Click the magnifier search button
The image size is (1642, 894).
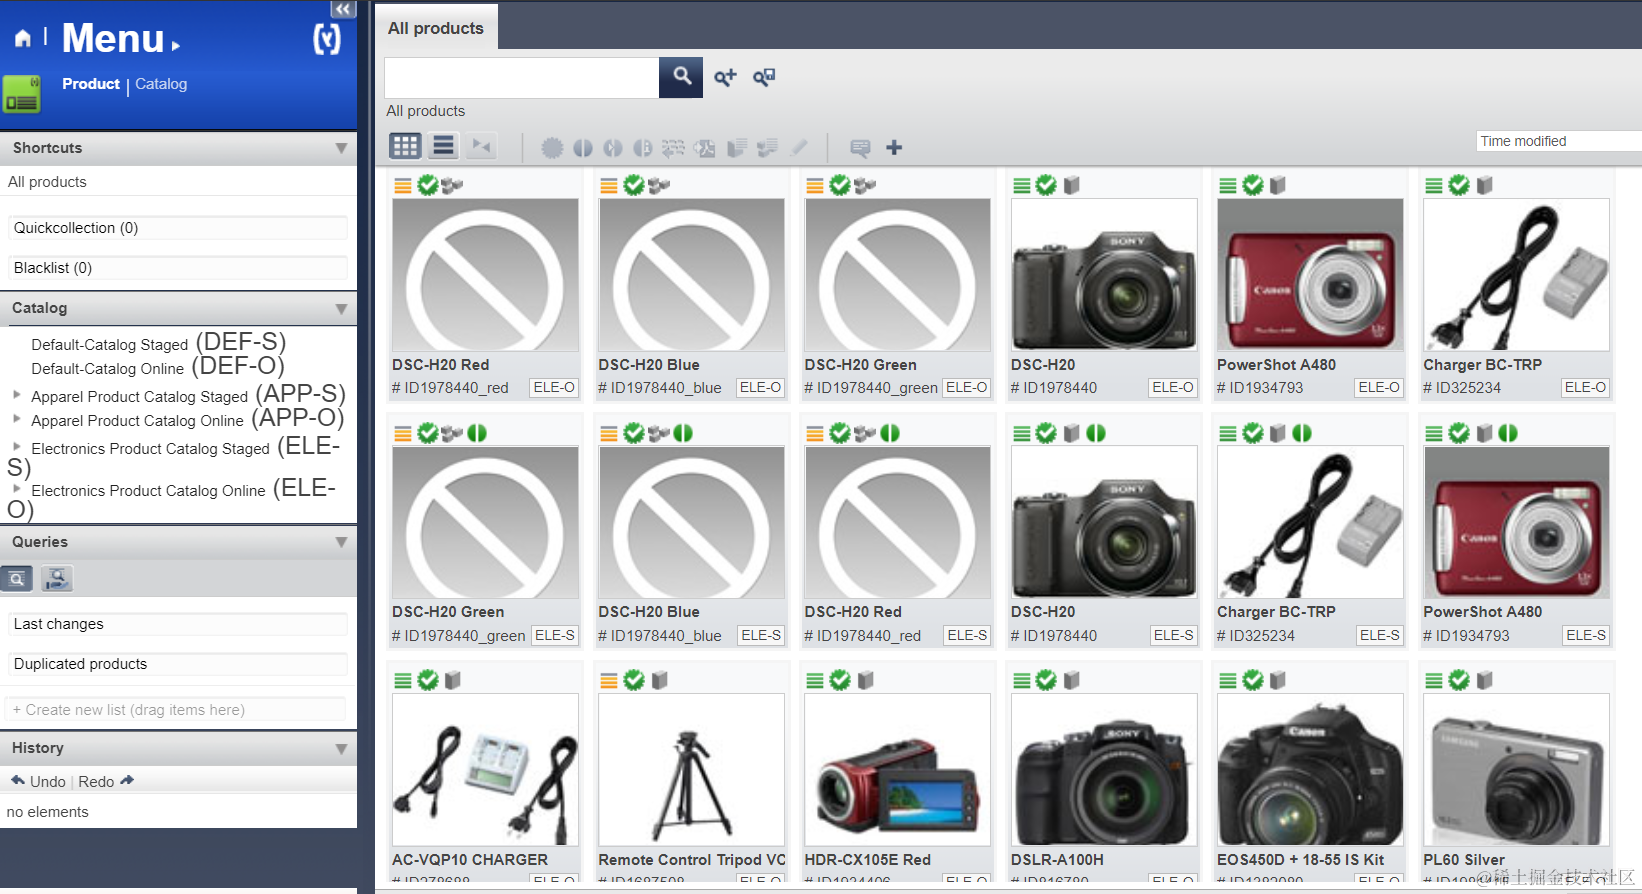[682, 76]
